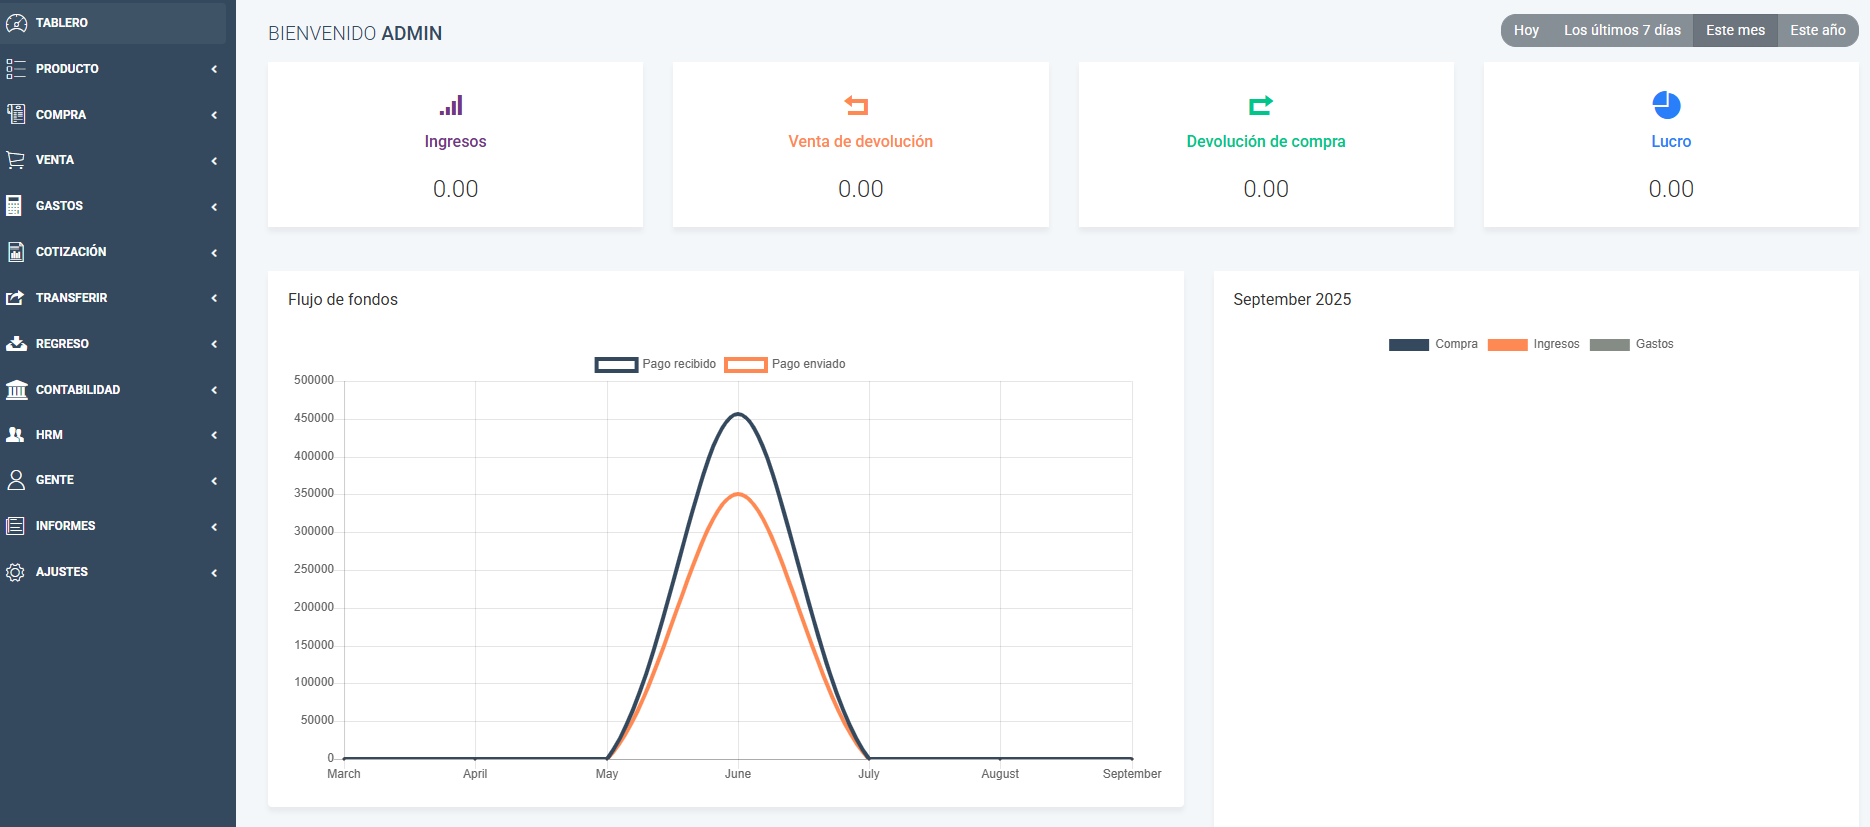
Task: Select Los últimos 7 días filter
Action: click(1621, 30)
